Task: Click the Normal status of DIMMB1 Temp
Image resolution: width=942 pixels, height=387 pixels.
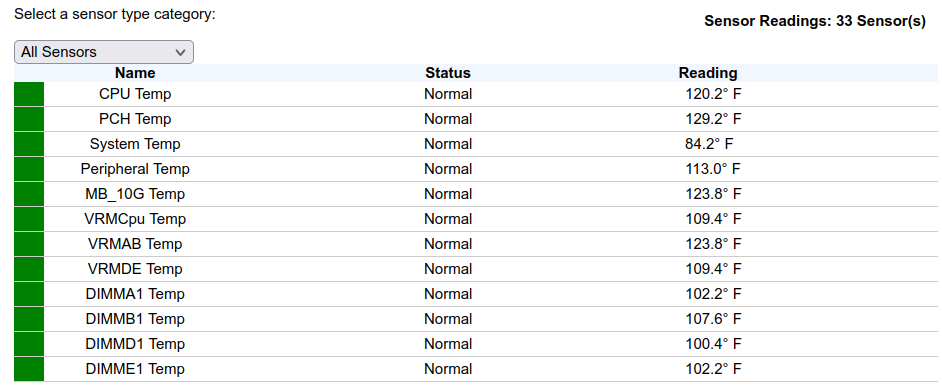Action: click(x=448, y=319)
